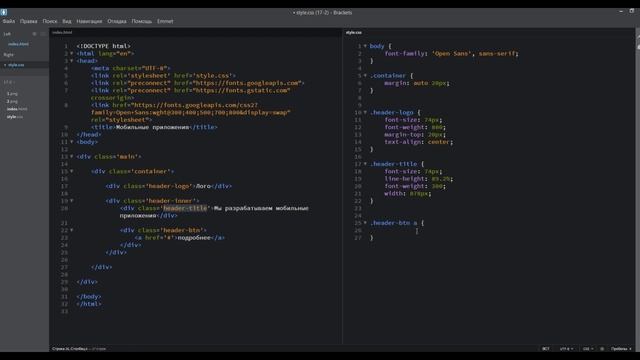Screen dimensions: 640x360
Task: Open the Навигация menu
Action: 89,21
